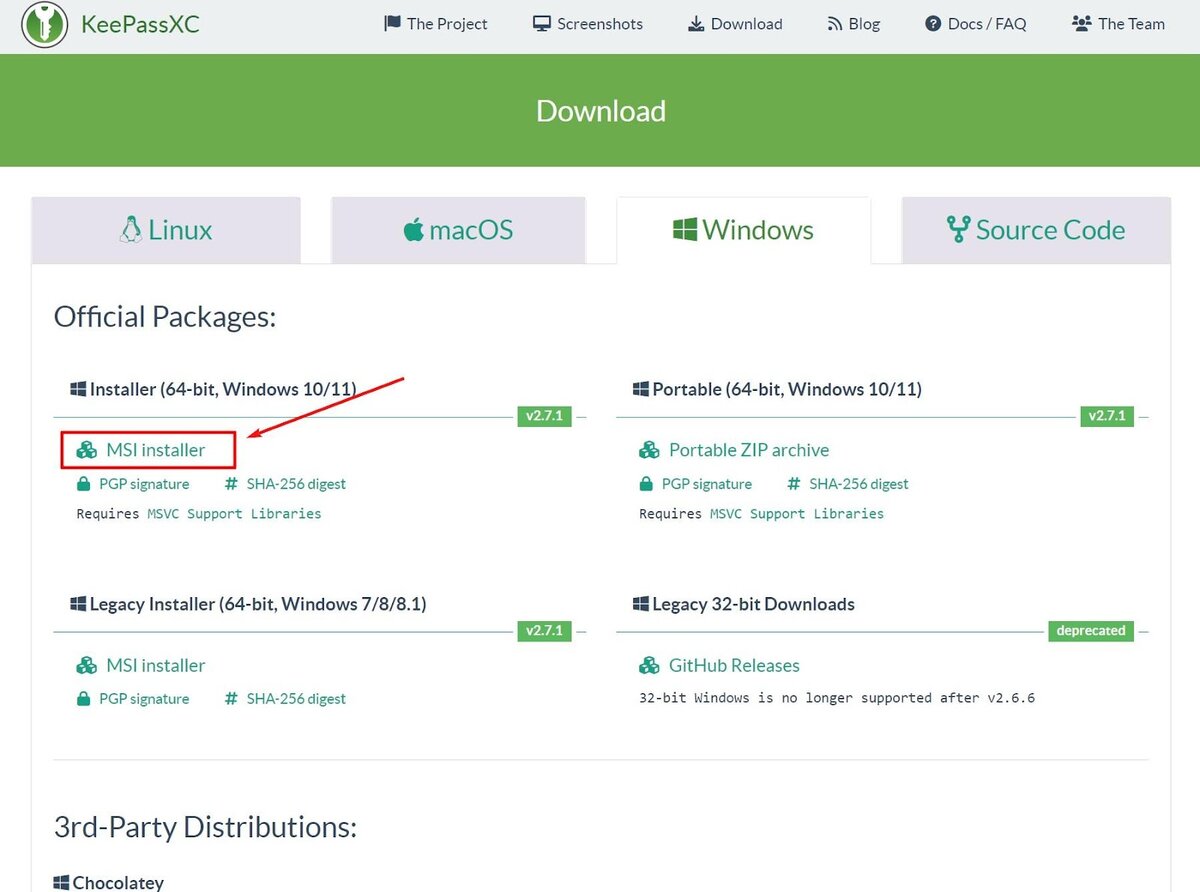The width and height of the screenshot is (1200, 892).
Task: Click the KeePassXC brand name text
Action: coord(140,24)
